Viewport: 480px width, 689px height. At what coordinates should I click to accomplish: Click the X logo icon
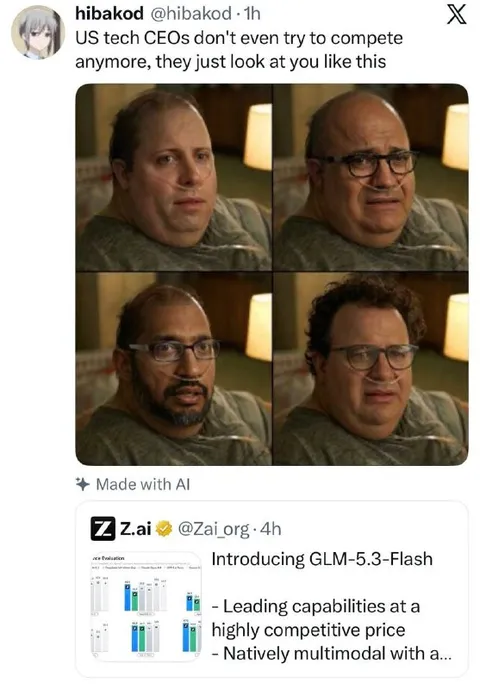(457, 15)
